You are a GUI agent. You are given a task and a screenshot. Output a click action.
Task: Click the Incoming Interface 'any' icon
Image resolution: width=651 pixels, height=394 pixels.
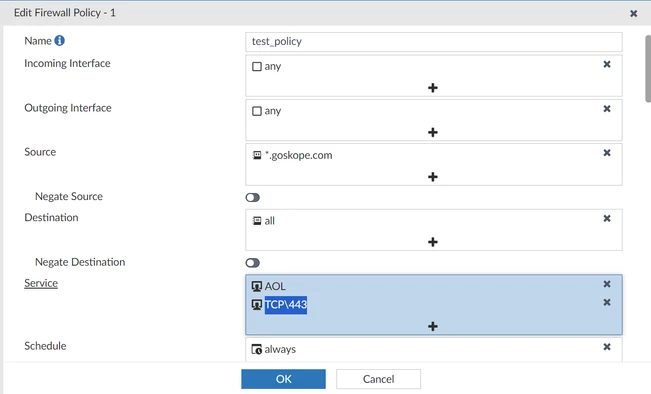257,66
